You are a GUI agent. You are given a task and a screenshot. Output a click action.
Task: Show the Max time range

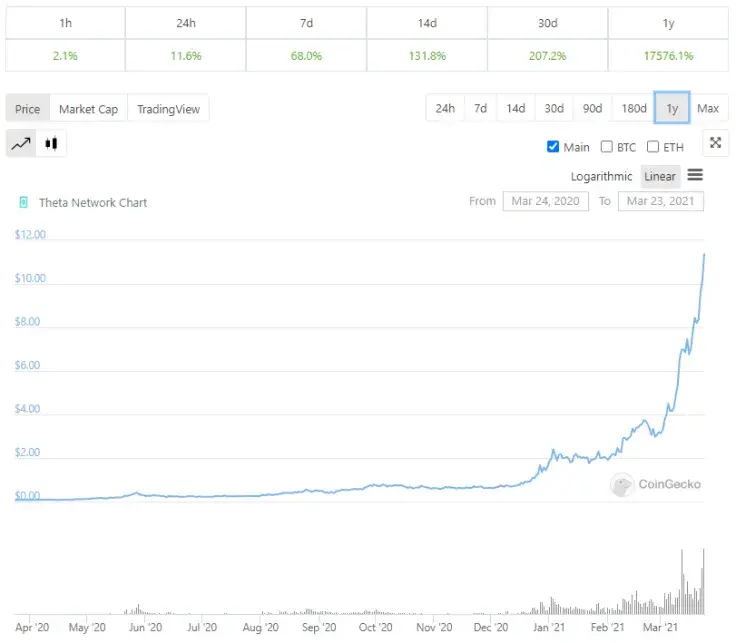(x=708, y=108)
